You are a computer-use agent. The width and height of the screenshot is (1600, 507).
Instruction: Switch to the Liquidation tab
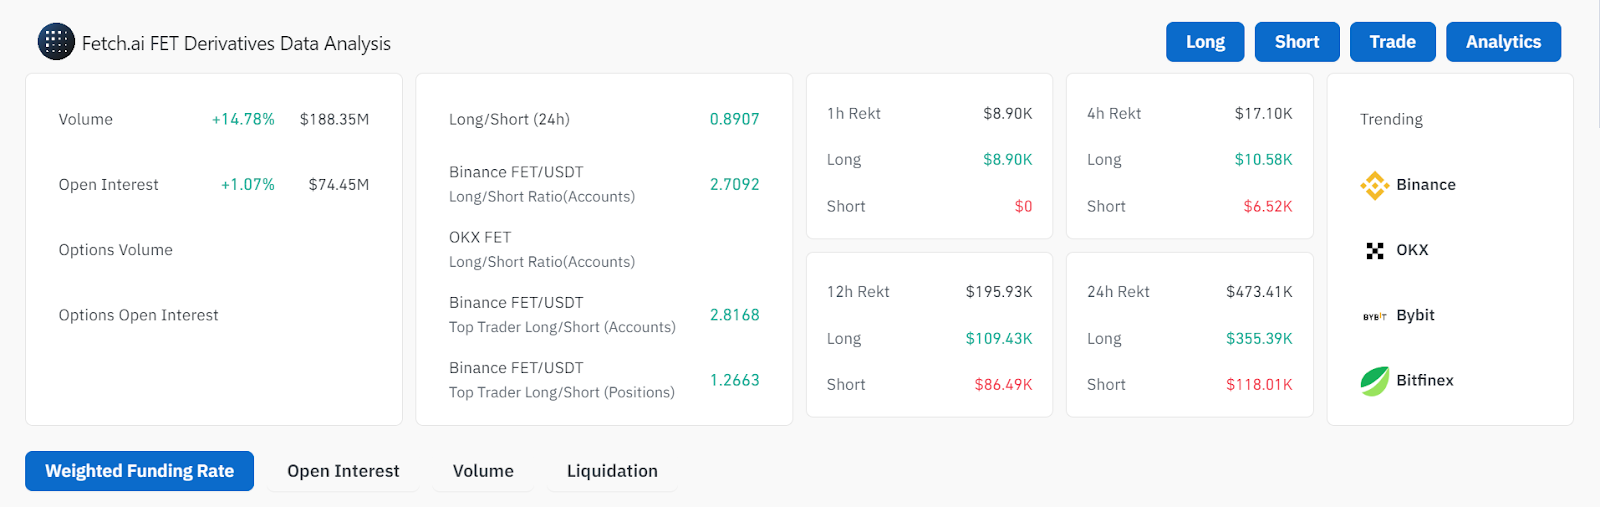click(x=612, y=471)
